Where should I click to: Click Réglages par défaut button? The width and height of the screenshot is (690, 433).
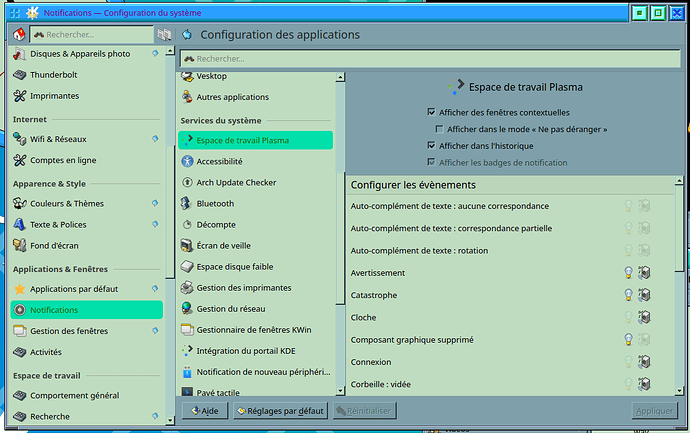[x=280, y=411]
